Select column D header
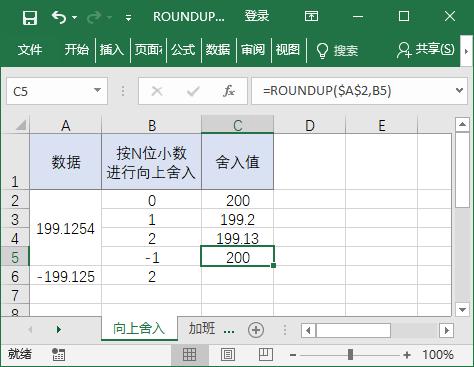Image resolution: width=474 pixels, height=367 pixels. click(x=310, y=125)
